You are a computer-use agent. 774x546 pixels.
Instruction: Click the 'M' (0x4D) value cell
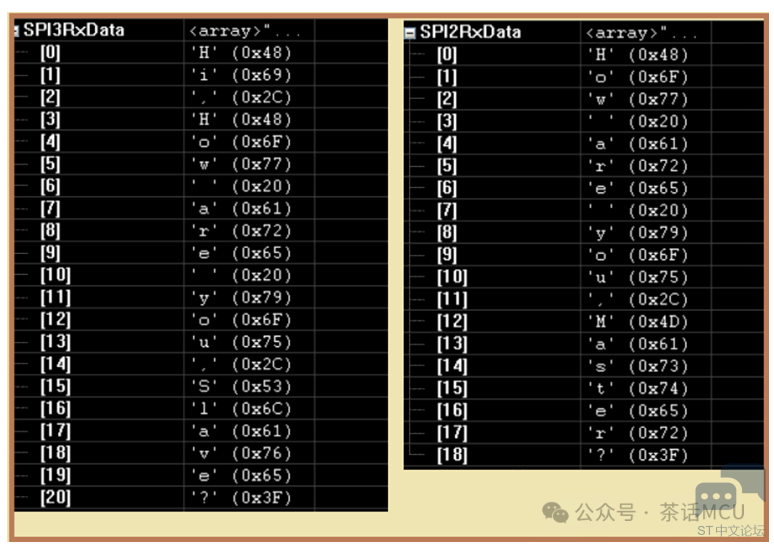[637, 321]
